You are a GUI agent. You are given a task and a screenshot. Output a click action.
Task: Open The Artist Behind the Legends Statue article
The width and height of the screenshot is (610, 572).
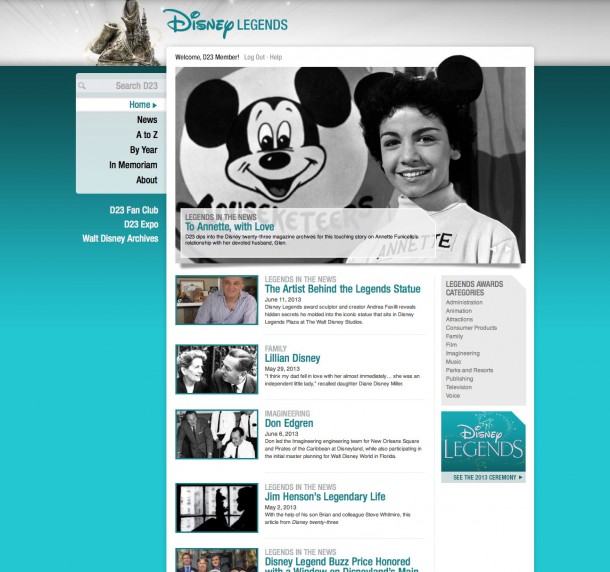(342, 289)
